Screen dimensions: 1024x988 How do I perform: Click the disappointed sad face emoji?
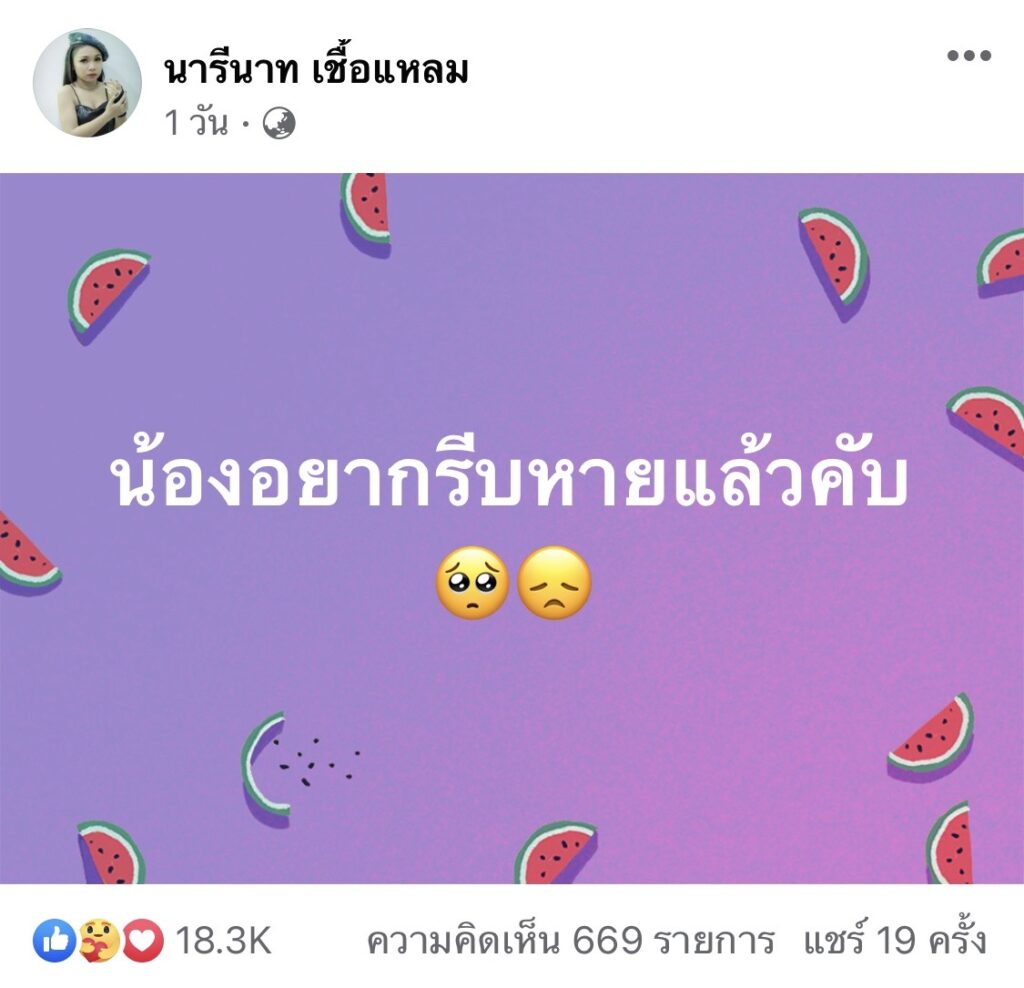click(554, 582)
